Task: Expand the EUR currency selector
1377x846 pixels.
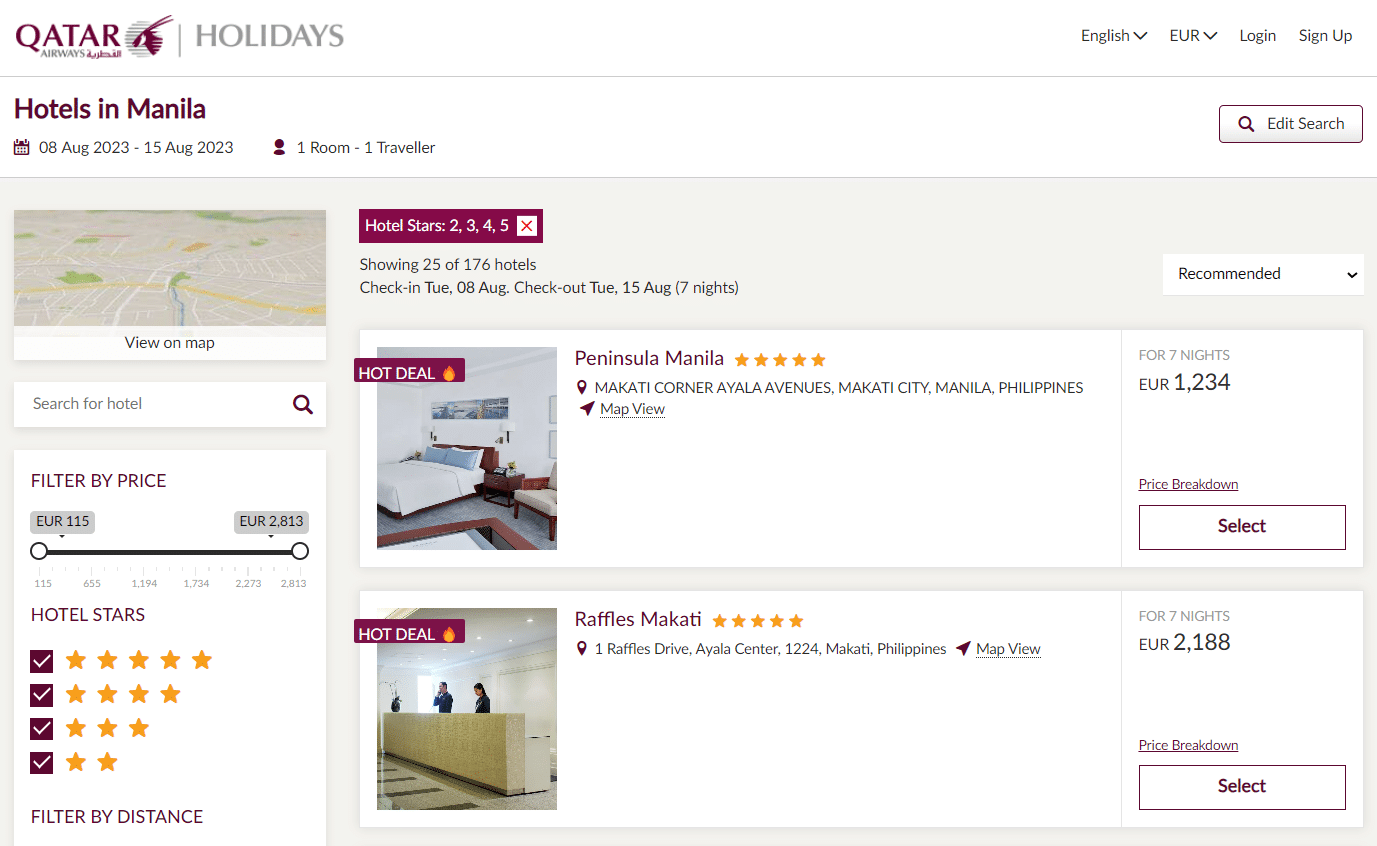Action: [x=1193, y=36]
